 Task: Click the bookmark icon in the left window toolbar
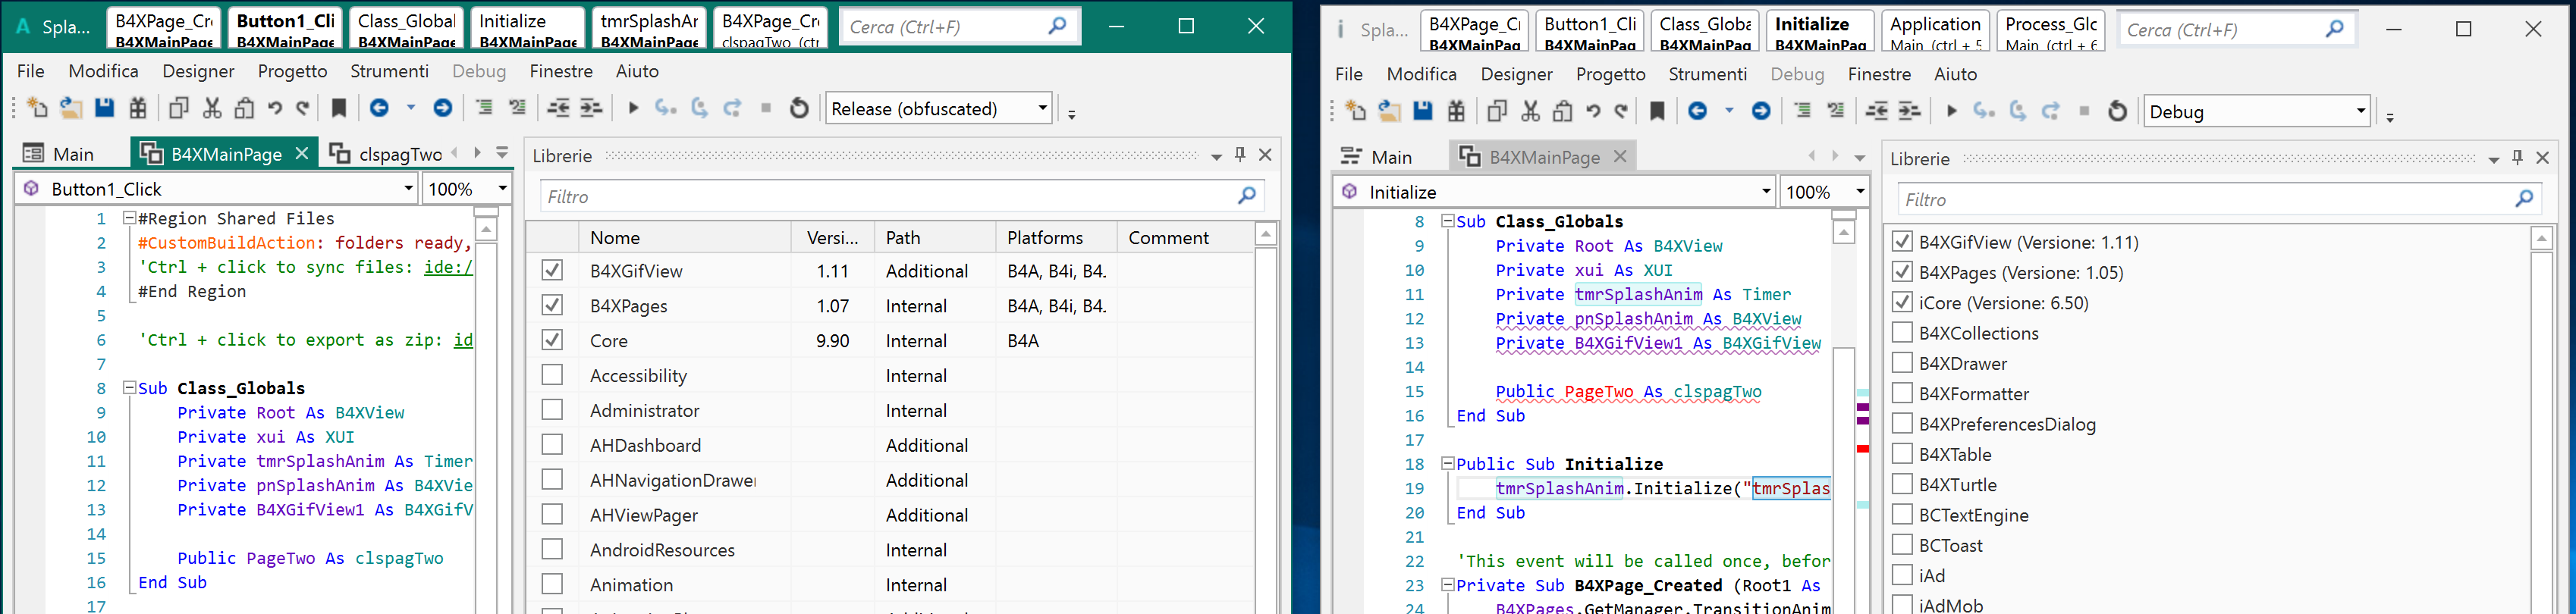point(339,108)
